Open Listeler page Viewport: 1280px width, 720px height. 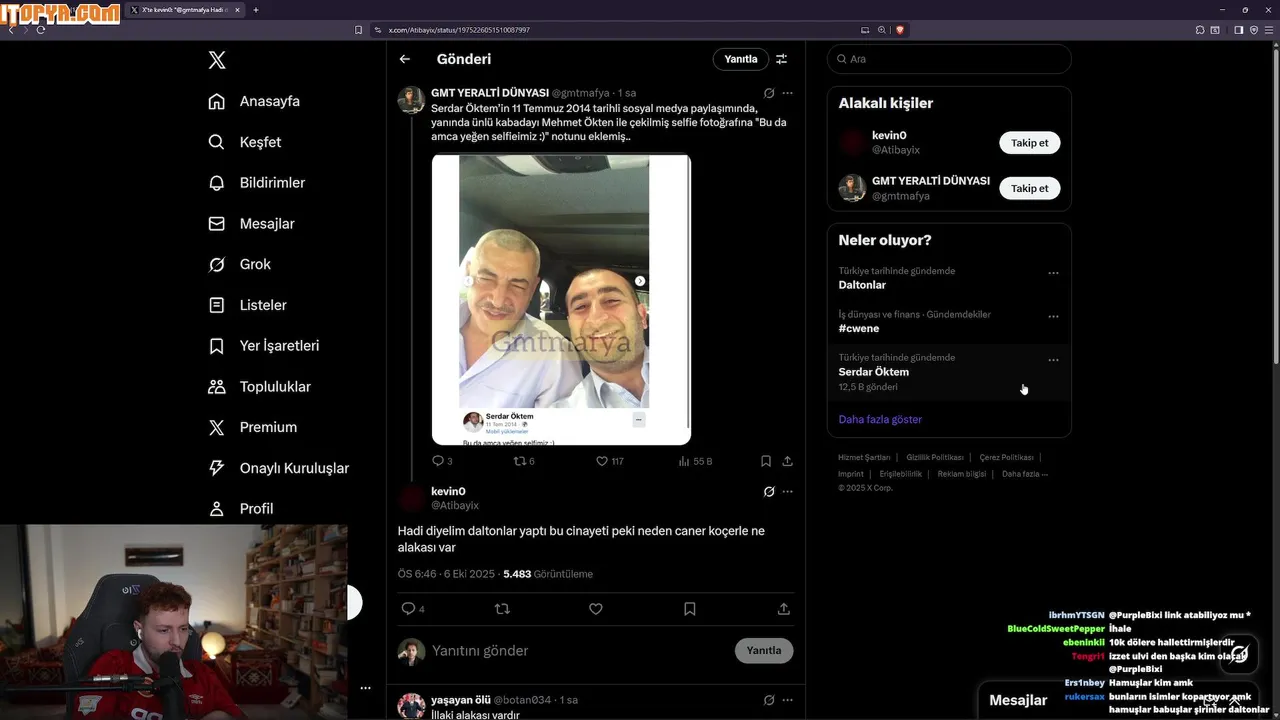[247, 305]
